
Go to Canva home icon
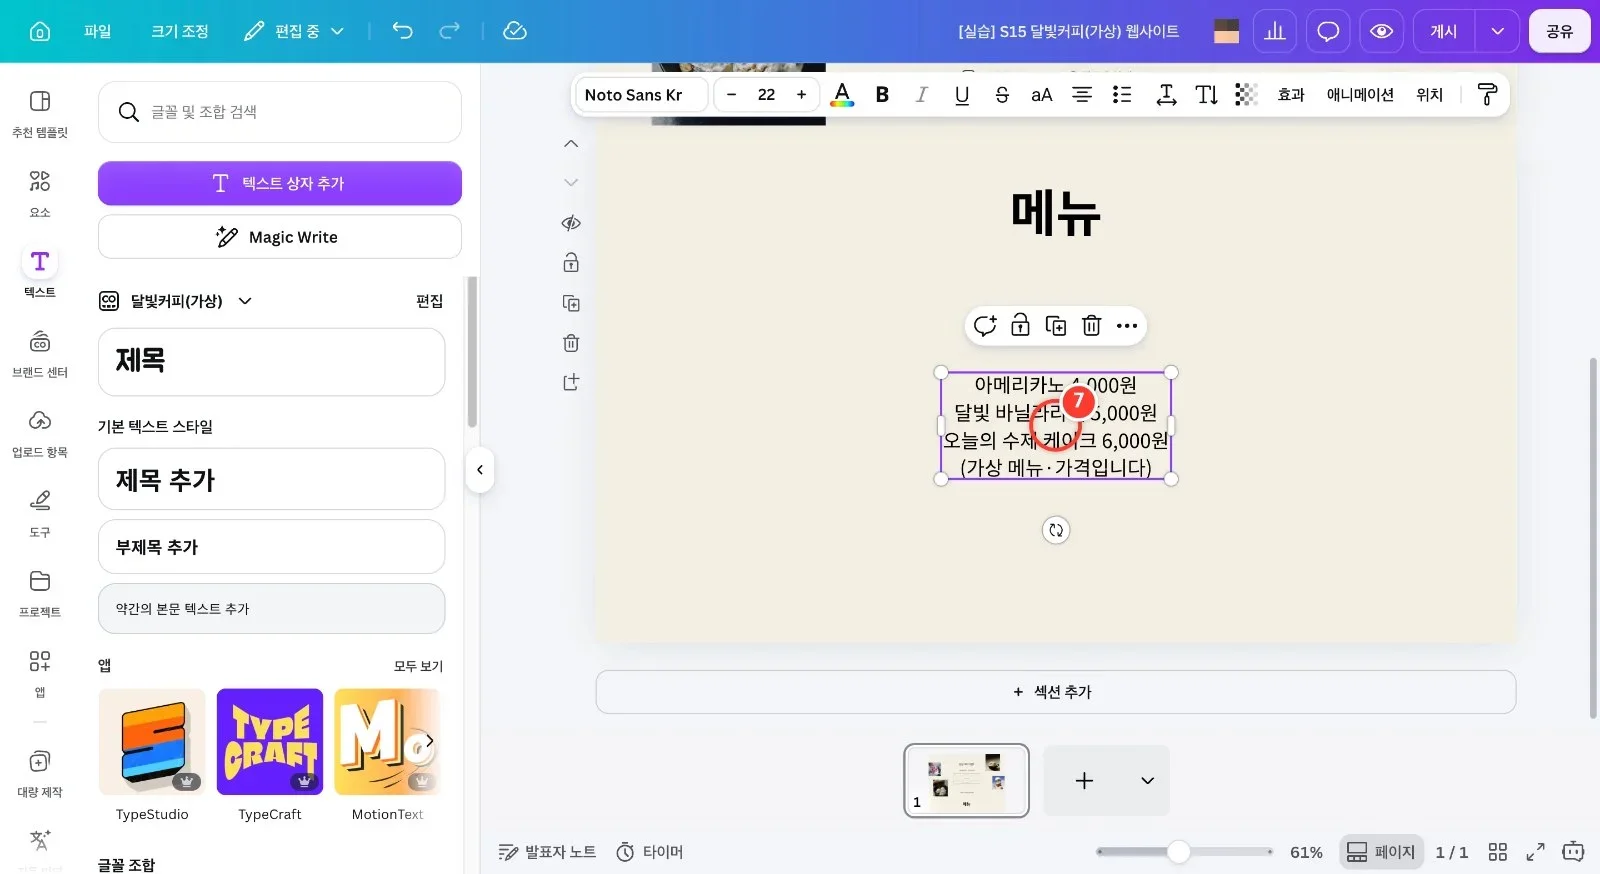tap(40, 31)
